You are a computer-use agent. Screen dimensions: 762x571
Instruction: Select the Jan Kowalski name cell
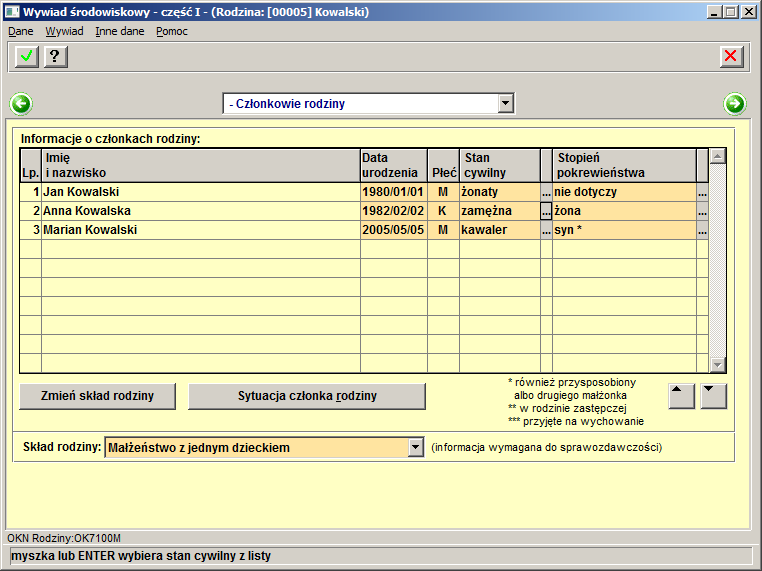coord(201,192)
